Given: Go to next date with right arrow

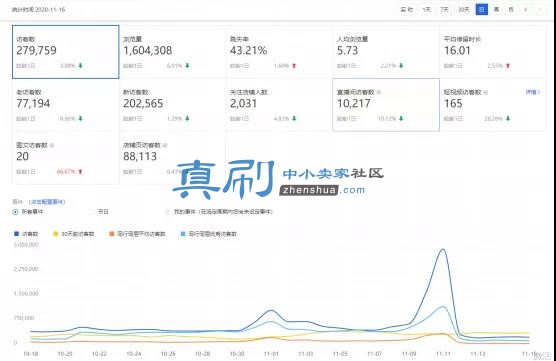Looking at the screenshot, I should coord(540,10).
